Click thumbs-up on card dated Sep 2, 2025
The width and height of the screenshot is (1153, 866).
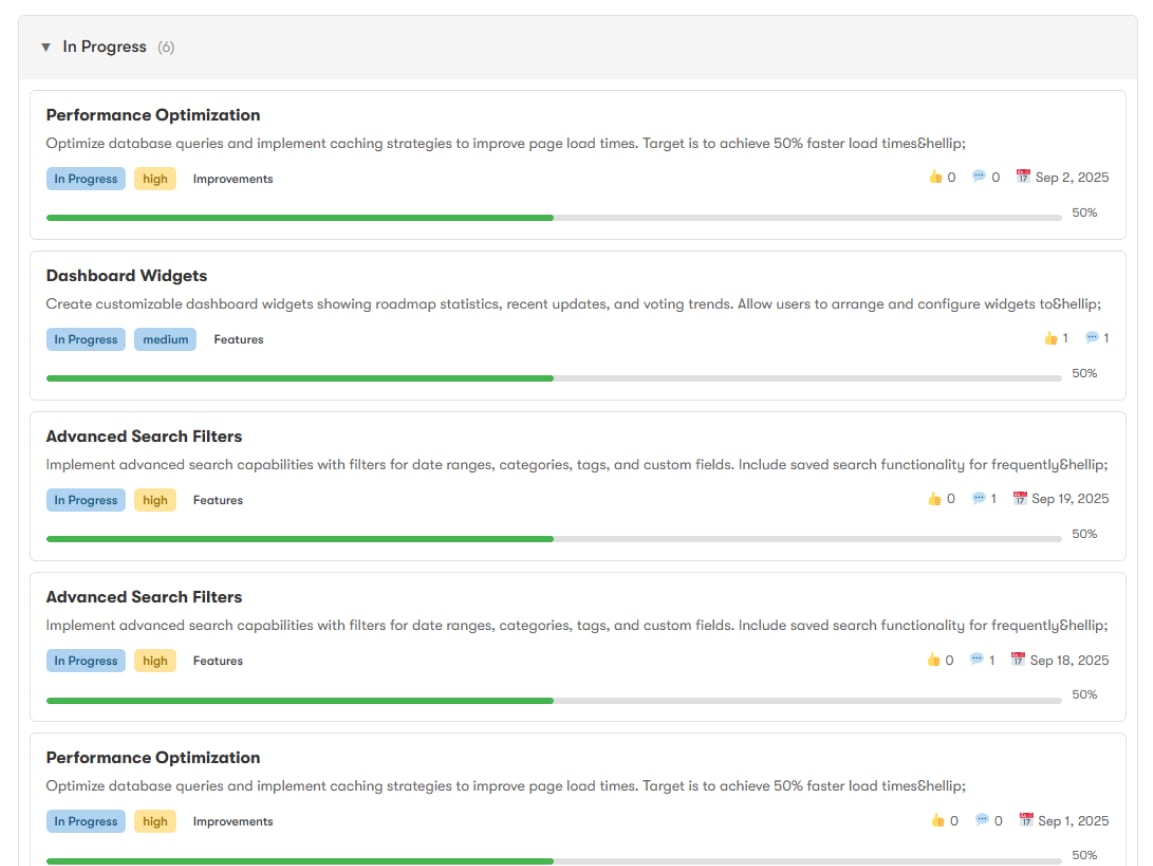[x=936, y=177]
